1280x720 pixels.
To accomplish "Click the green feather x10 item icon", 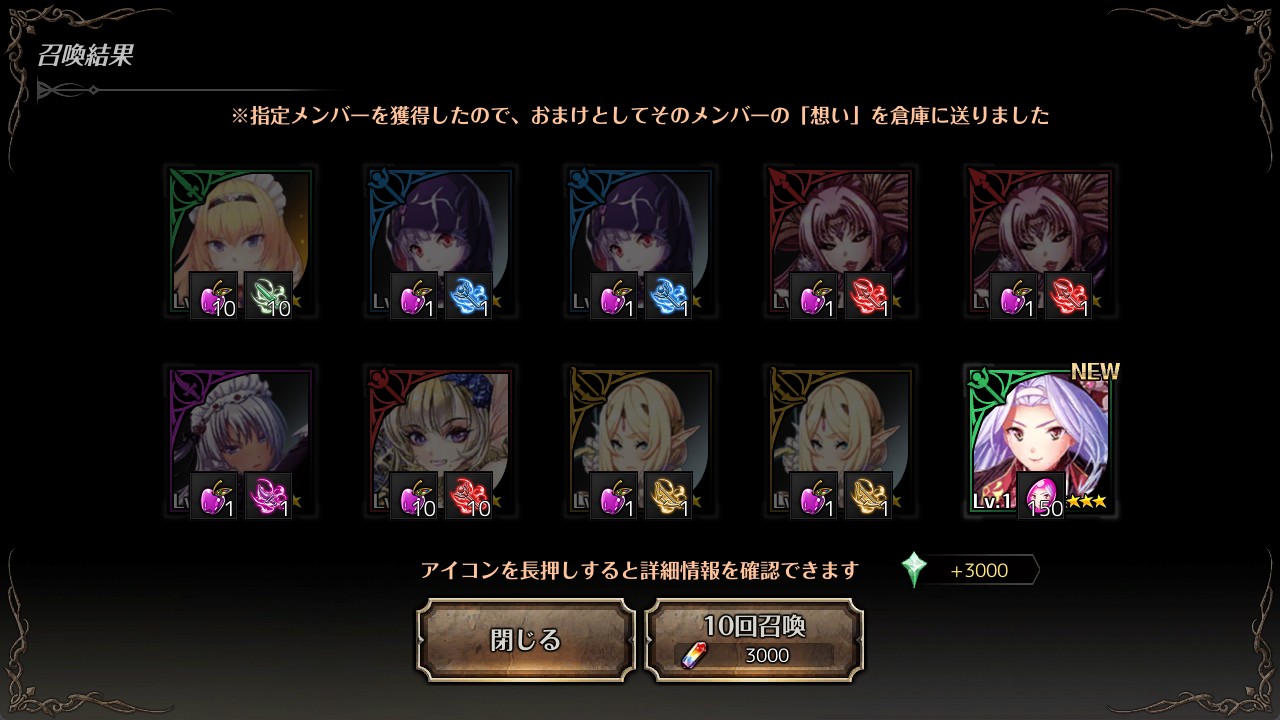I will tap(268, 296).
